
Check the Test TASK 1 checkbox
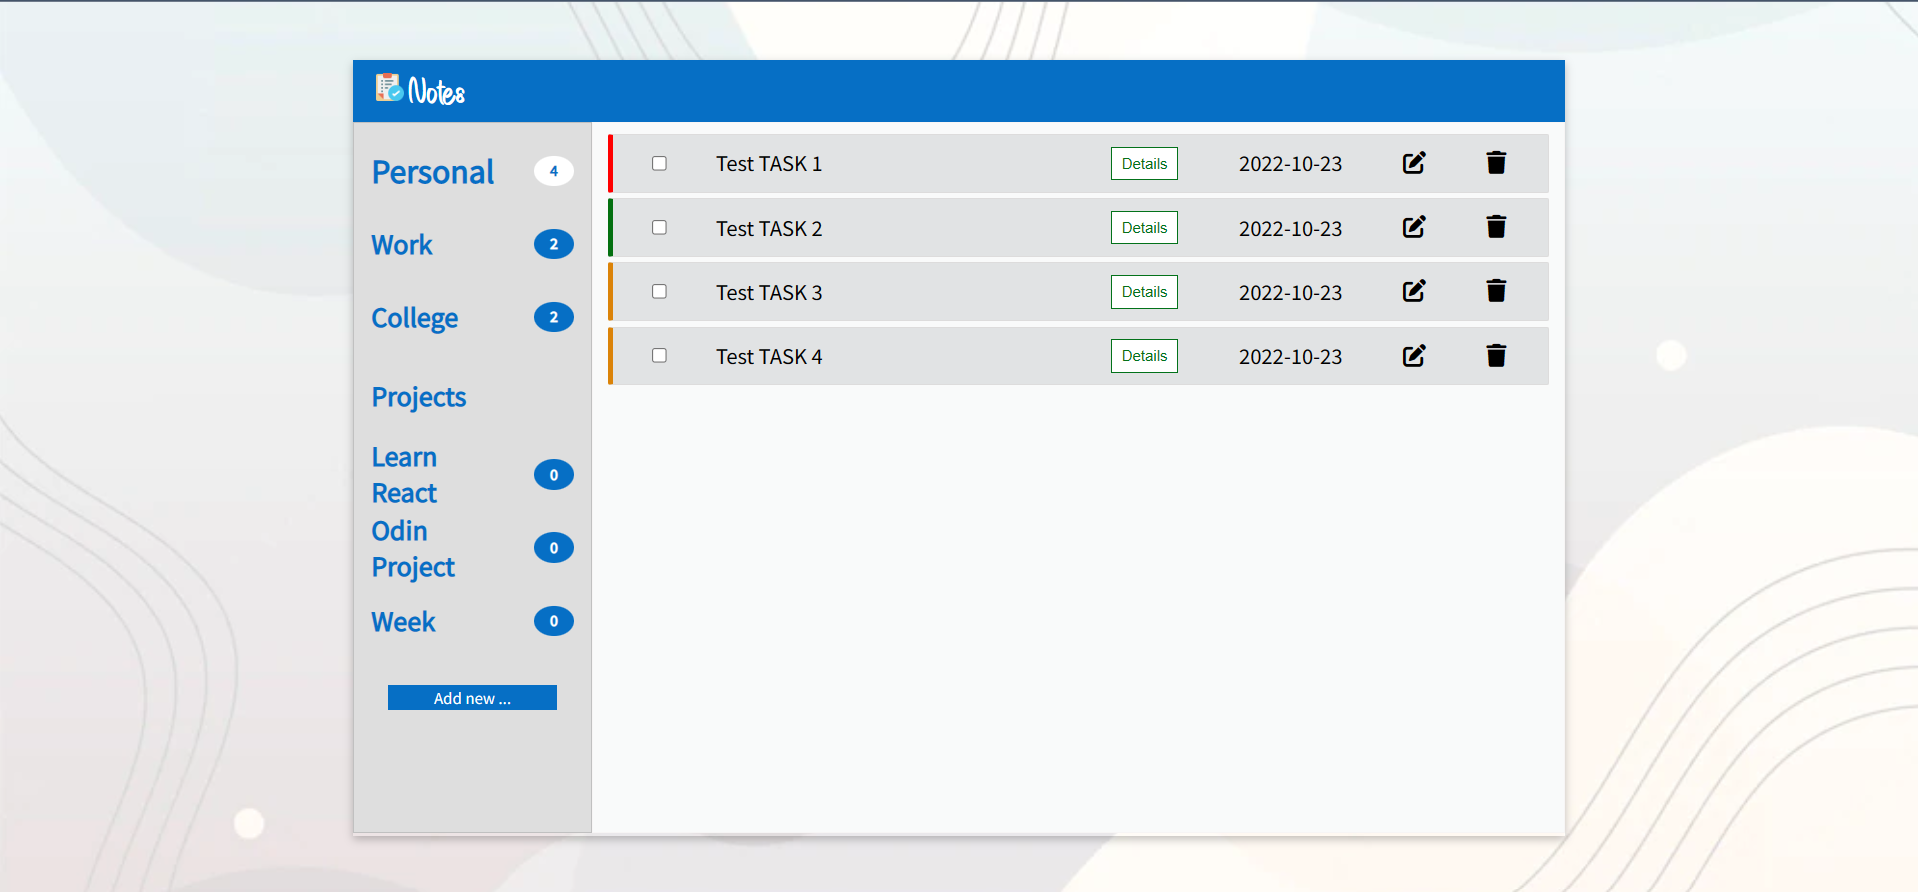coord(659,163)
